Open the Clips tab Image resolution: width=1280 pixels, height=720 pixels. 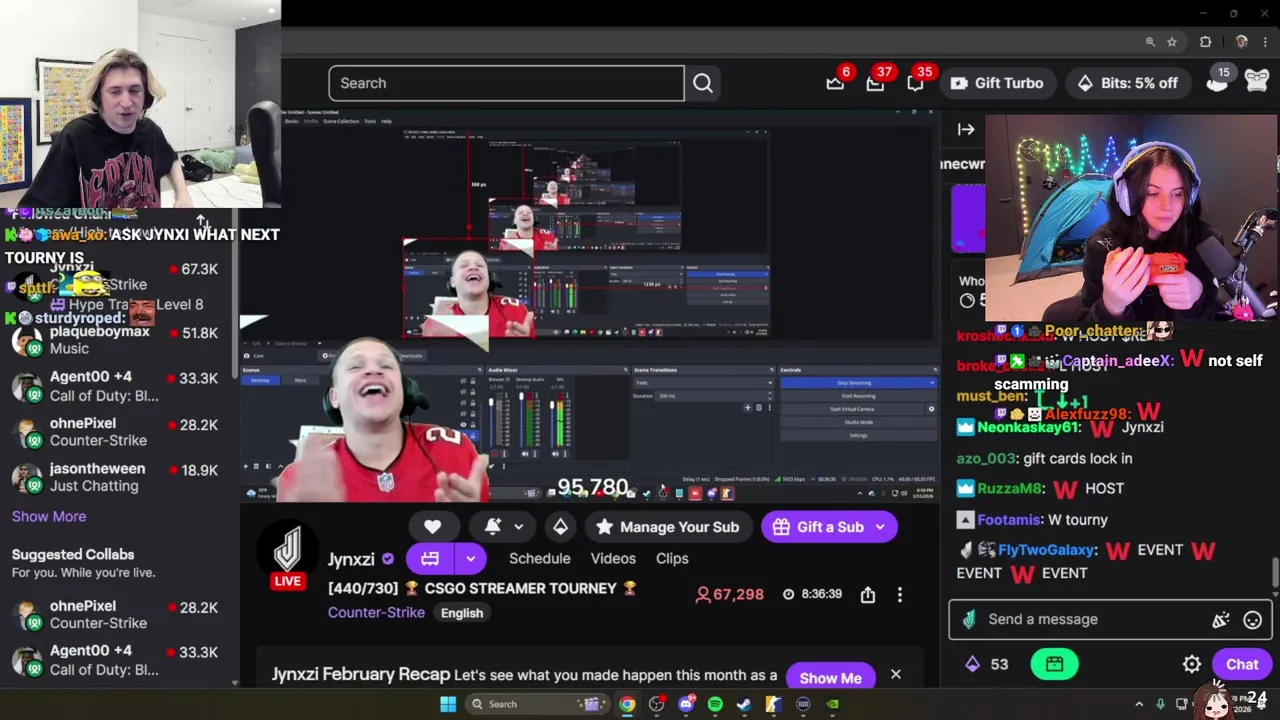(672, 559)
